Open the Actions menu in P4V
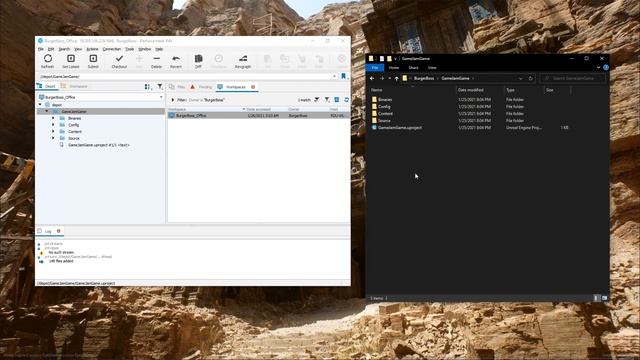The image size is (640, 360). click(x=92, y=49)
